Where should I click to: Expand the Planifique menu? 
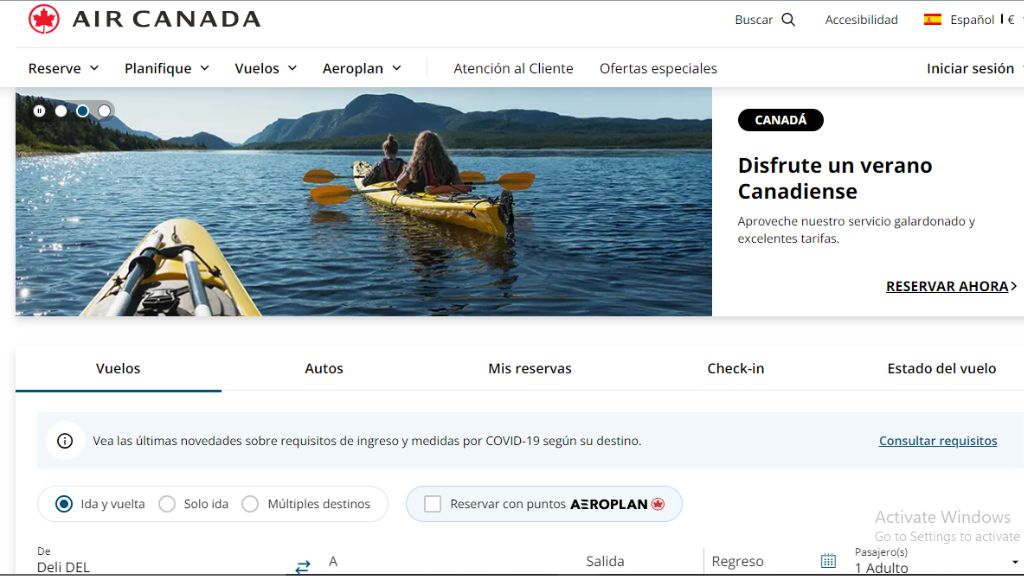pyautogui.click(x=167, y=68)
